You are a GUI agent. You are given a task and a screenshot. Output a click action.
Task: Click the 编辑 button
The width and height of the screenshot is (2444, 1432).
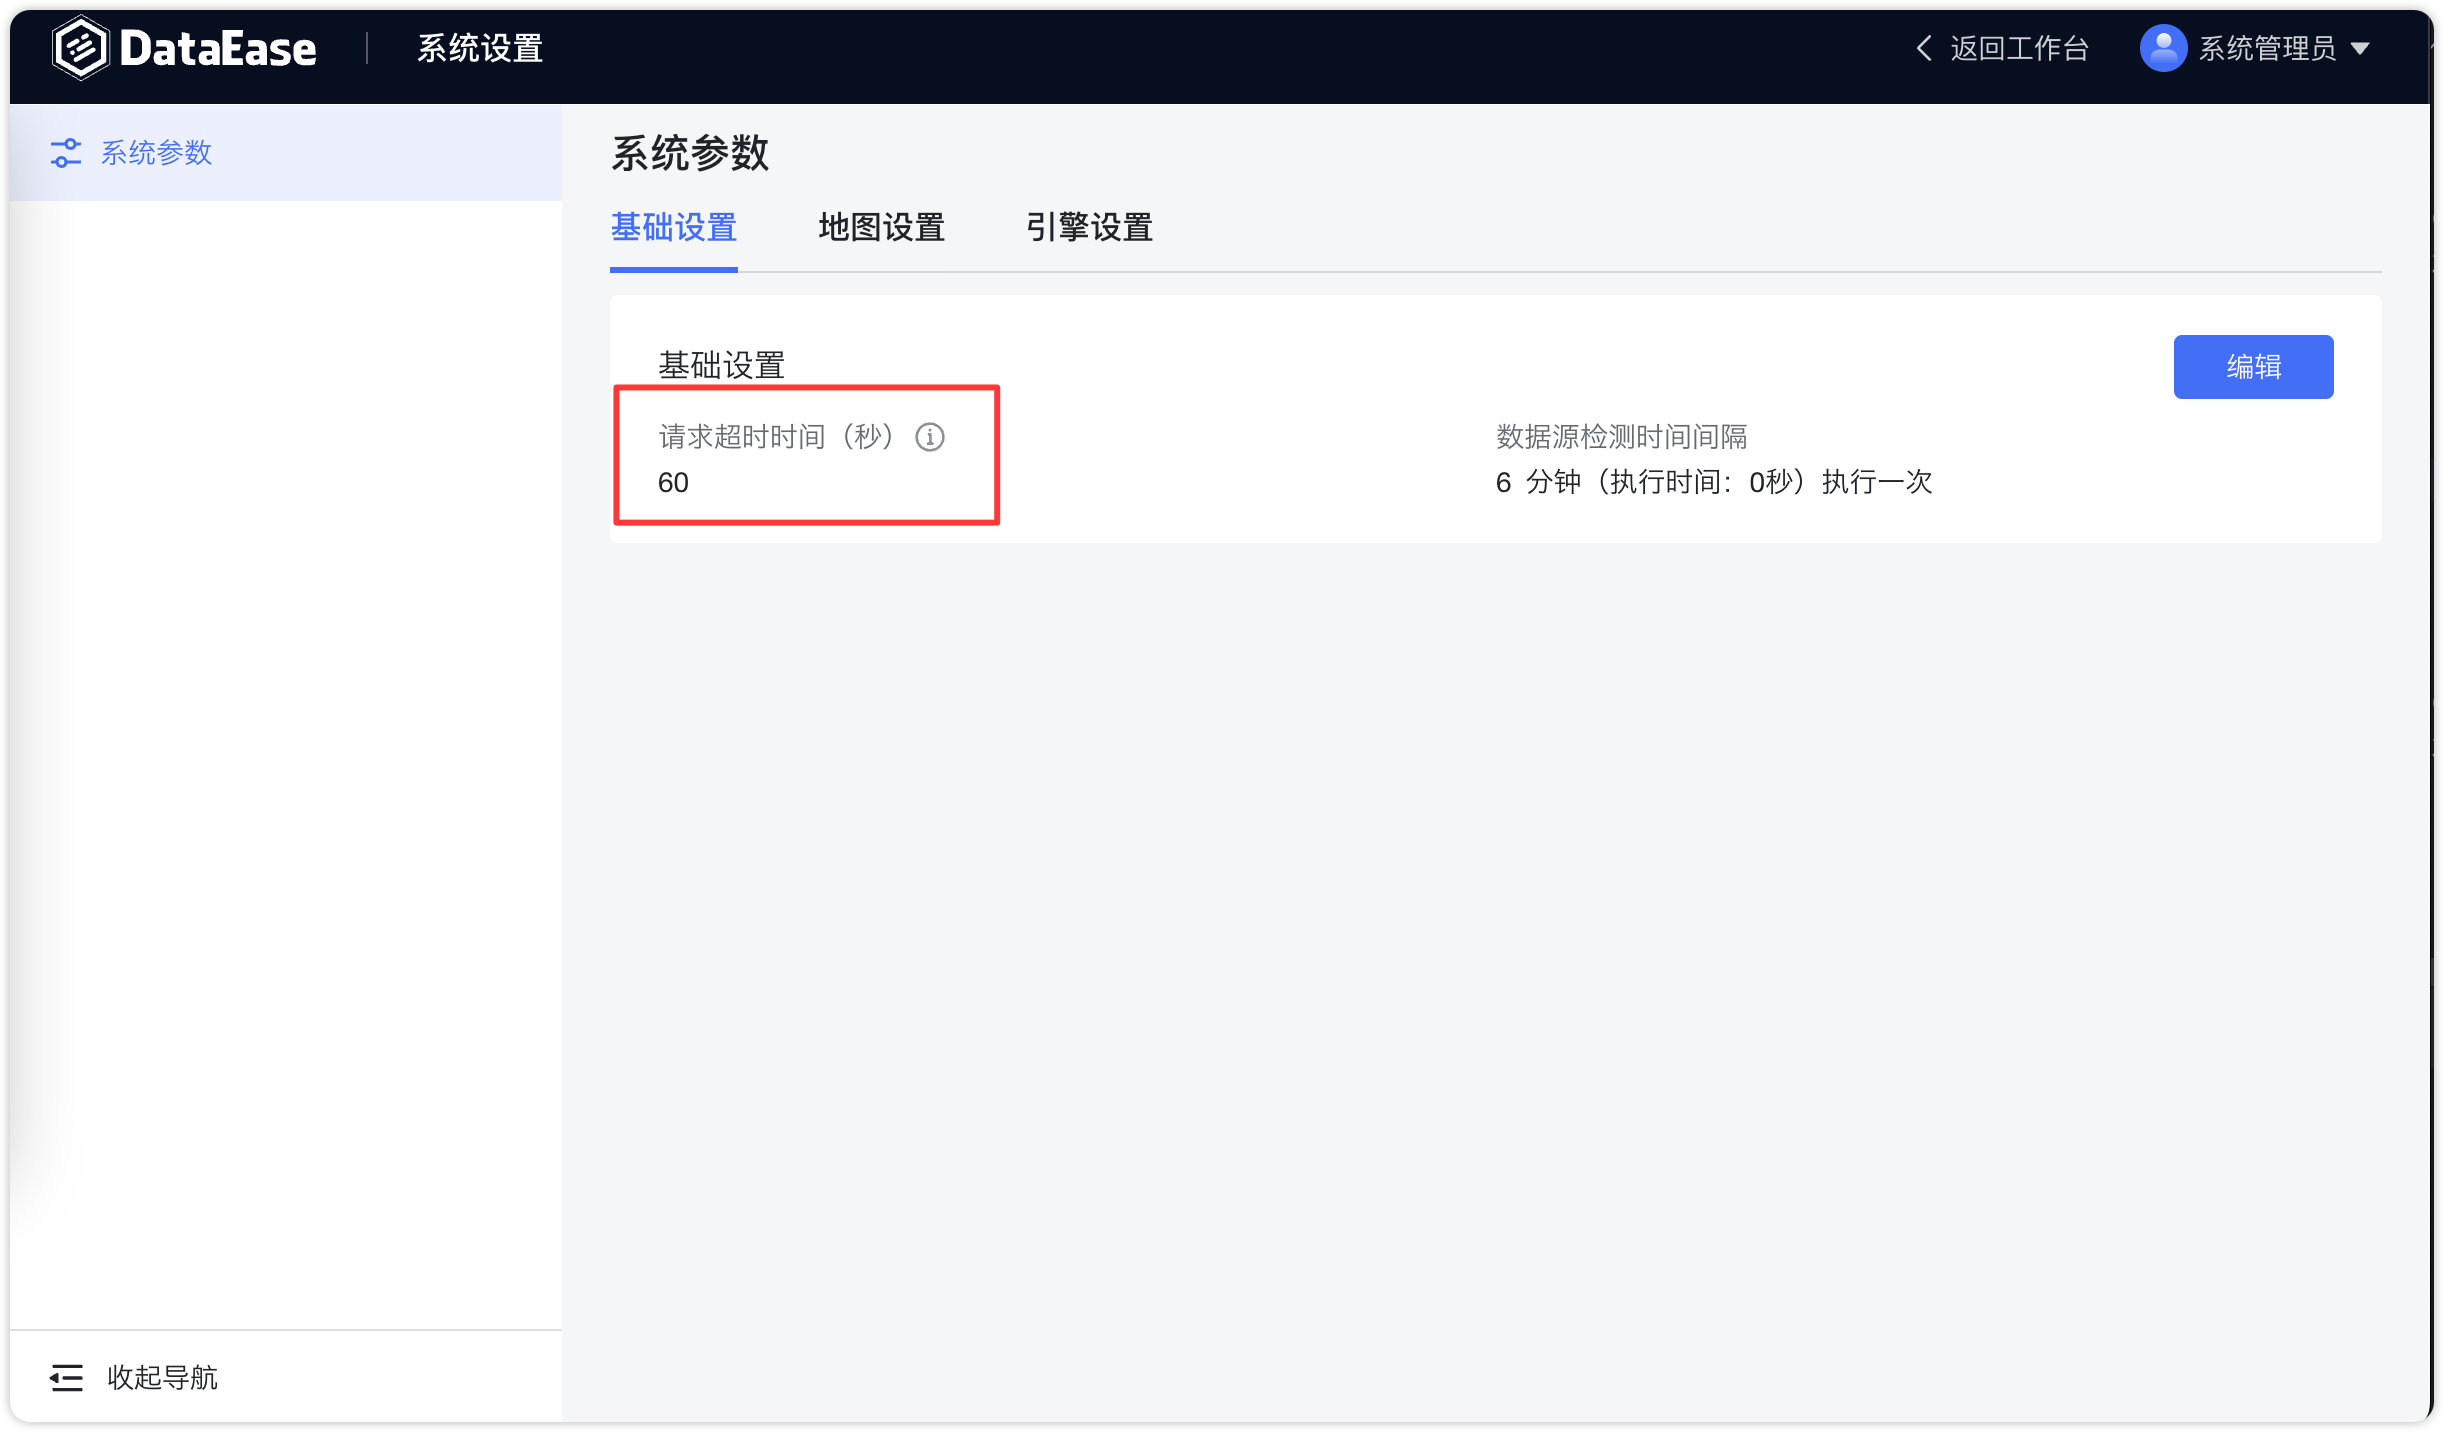tap(2253, 367)
